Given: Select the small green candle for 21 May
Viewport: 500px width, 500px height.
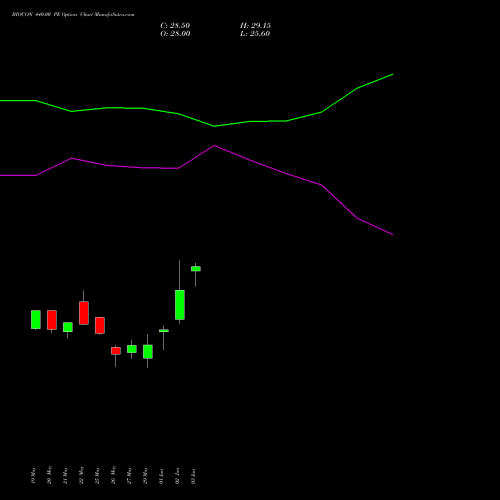Looking at the screenshot, I should (68, 327).
